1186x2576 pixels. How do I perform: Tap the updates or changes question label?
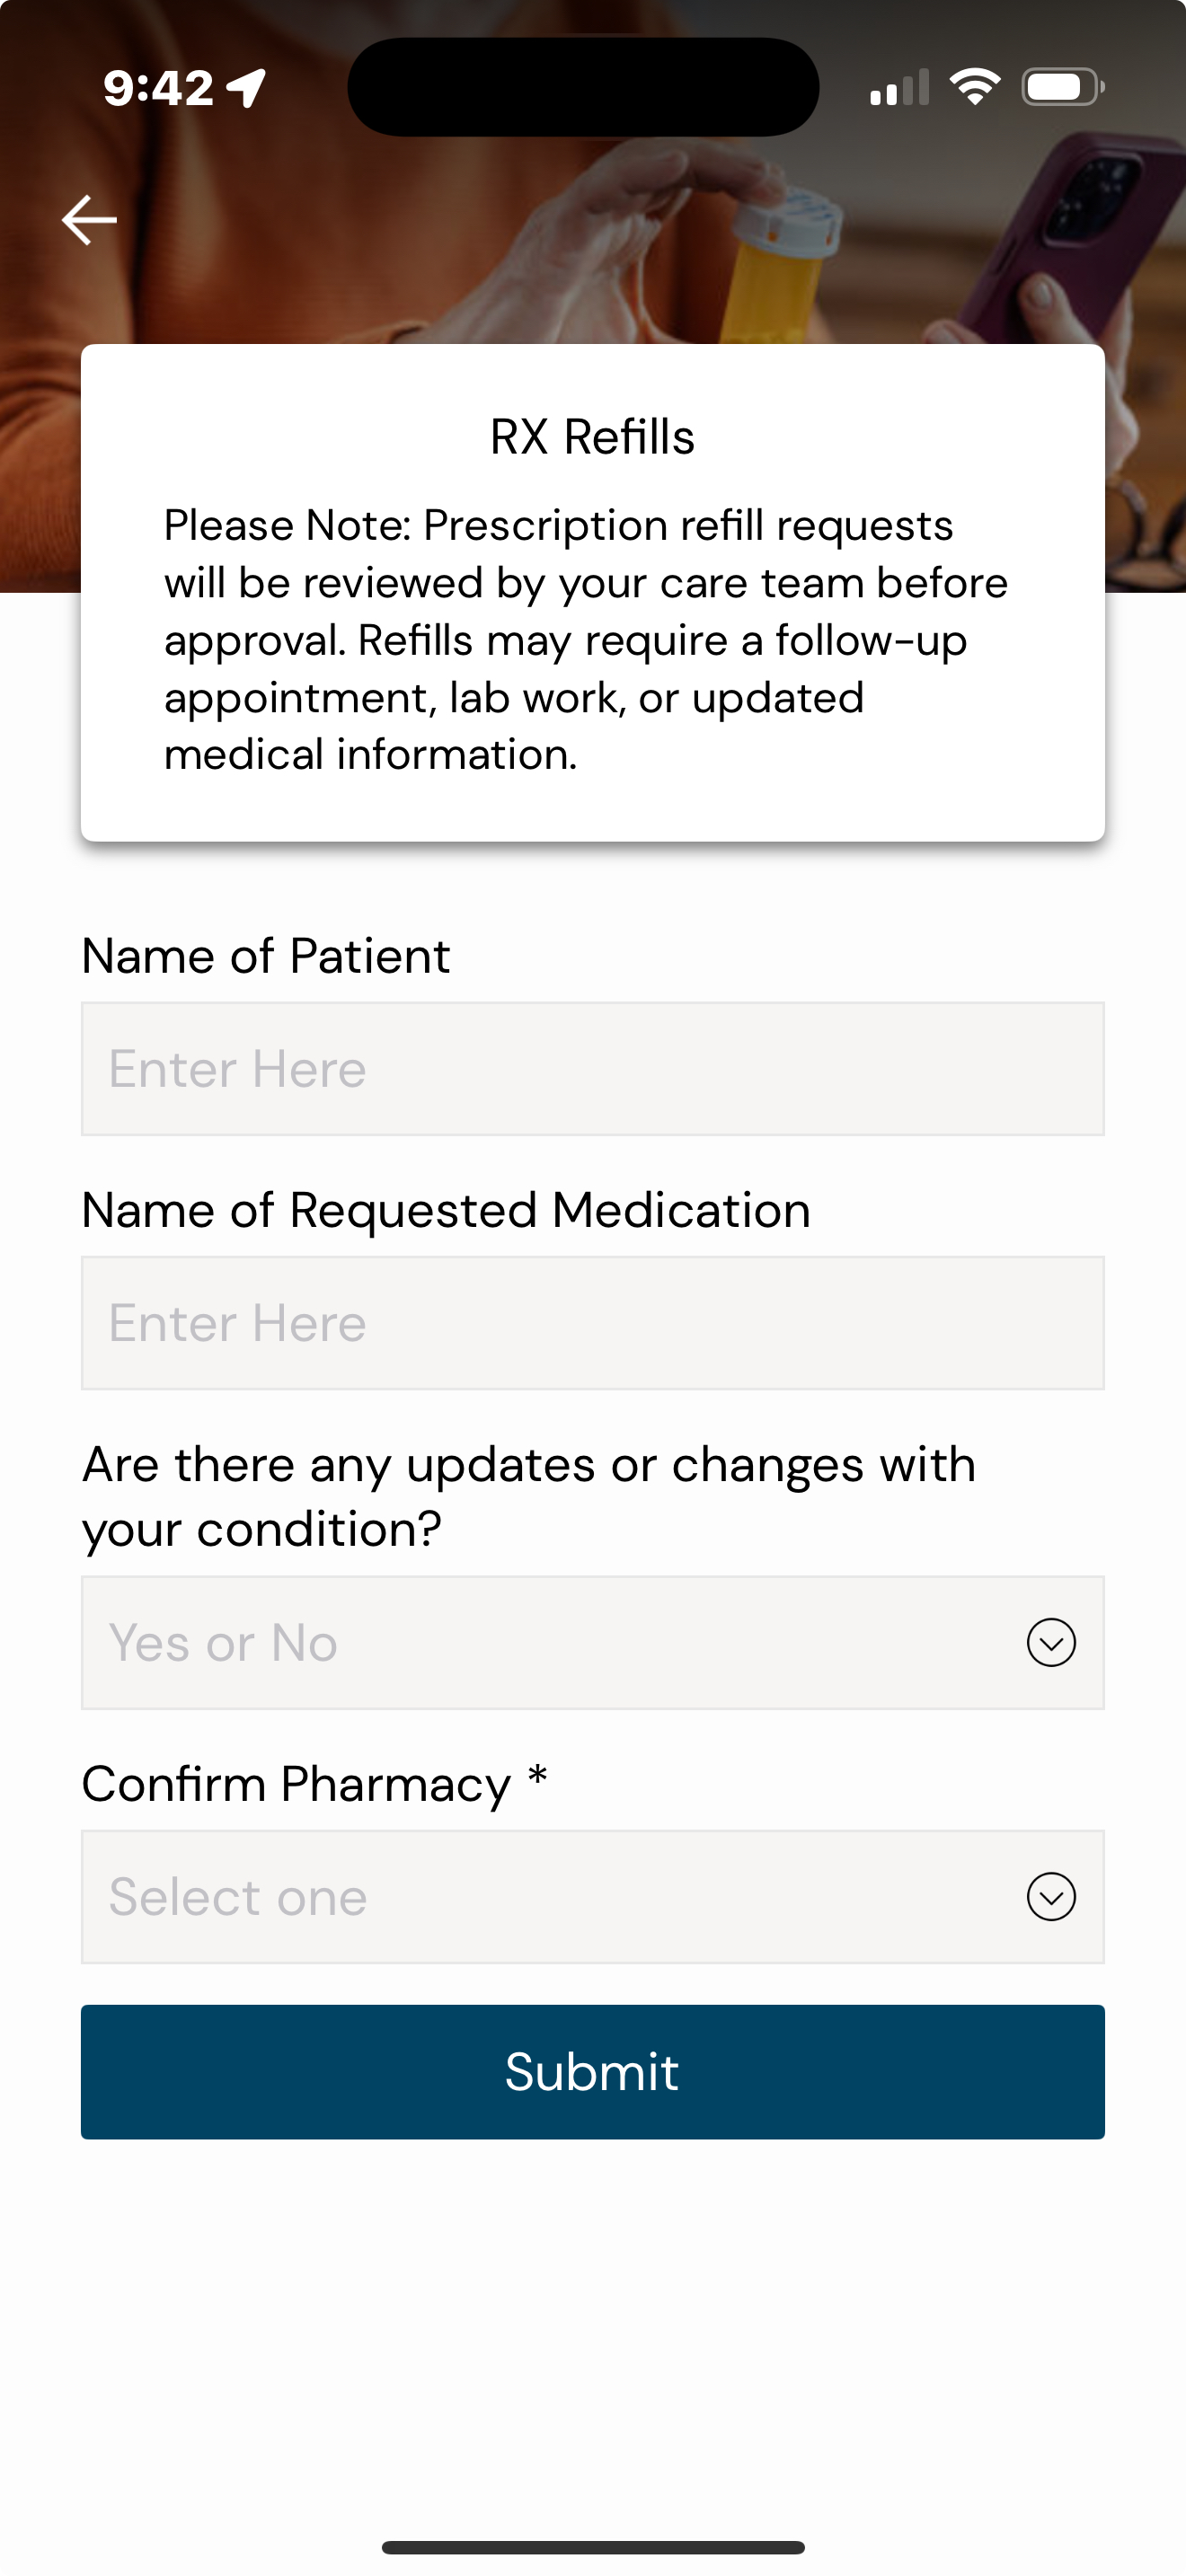pyautogui.click(x=528, y=1496)
